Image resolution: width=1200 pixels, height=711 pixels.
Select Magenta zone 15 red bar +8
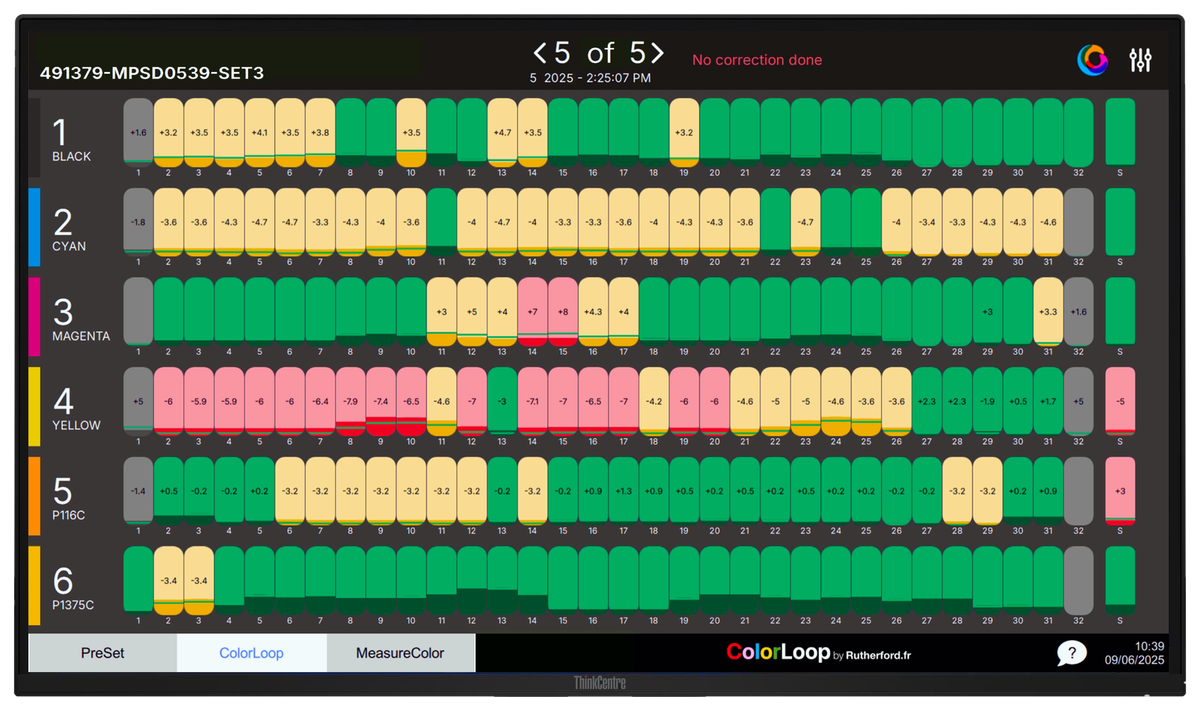pos(563,312)
